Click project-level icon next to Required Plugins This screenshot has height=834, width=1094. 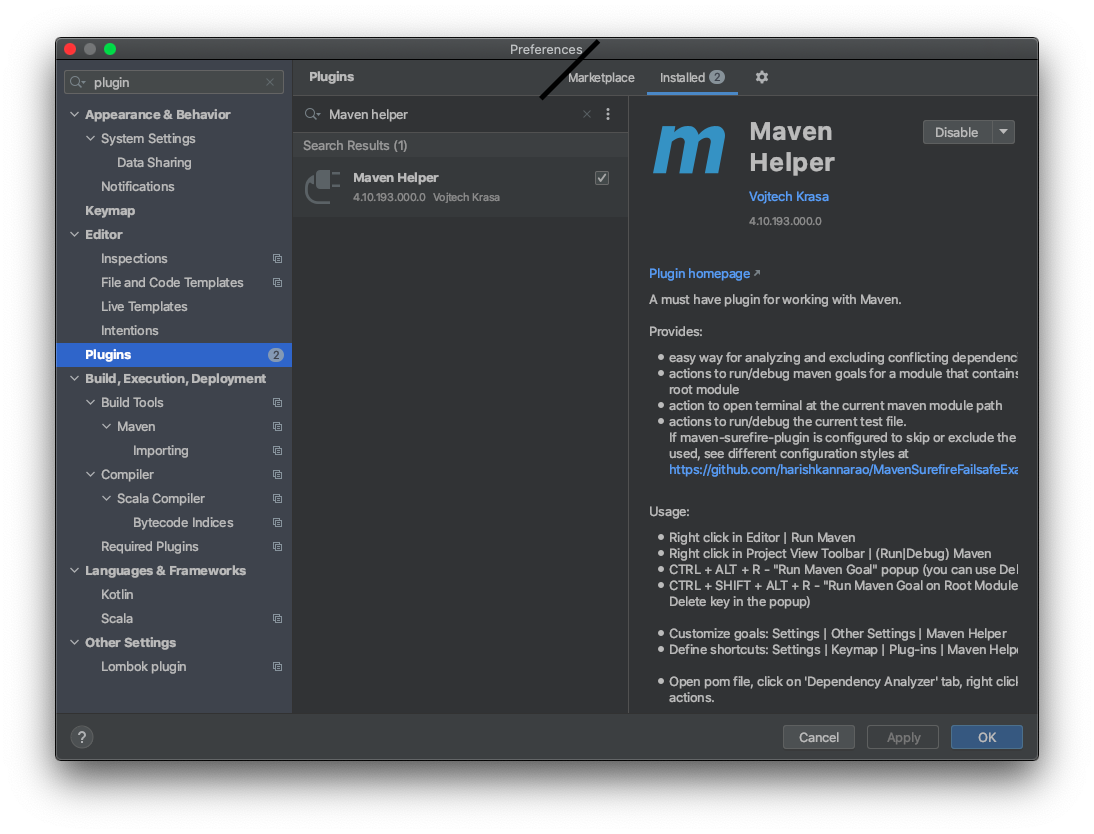(x=277, y=546)
